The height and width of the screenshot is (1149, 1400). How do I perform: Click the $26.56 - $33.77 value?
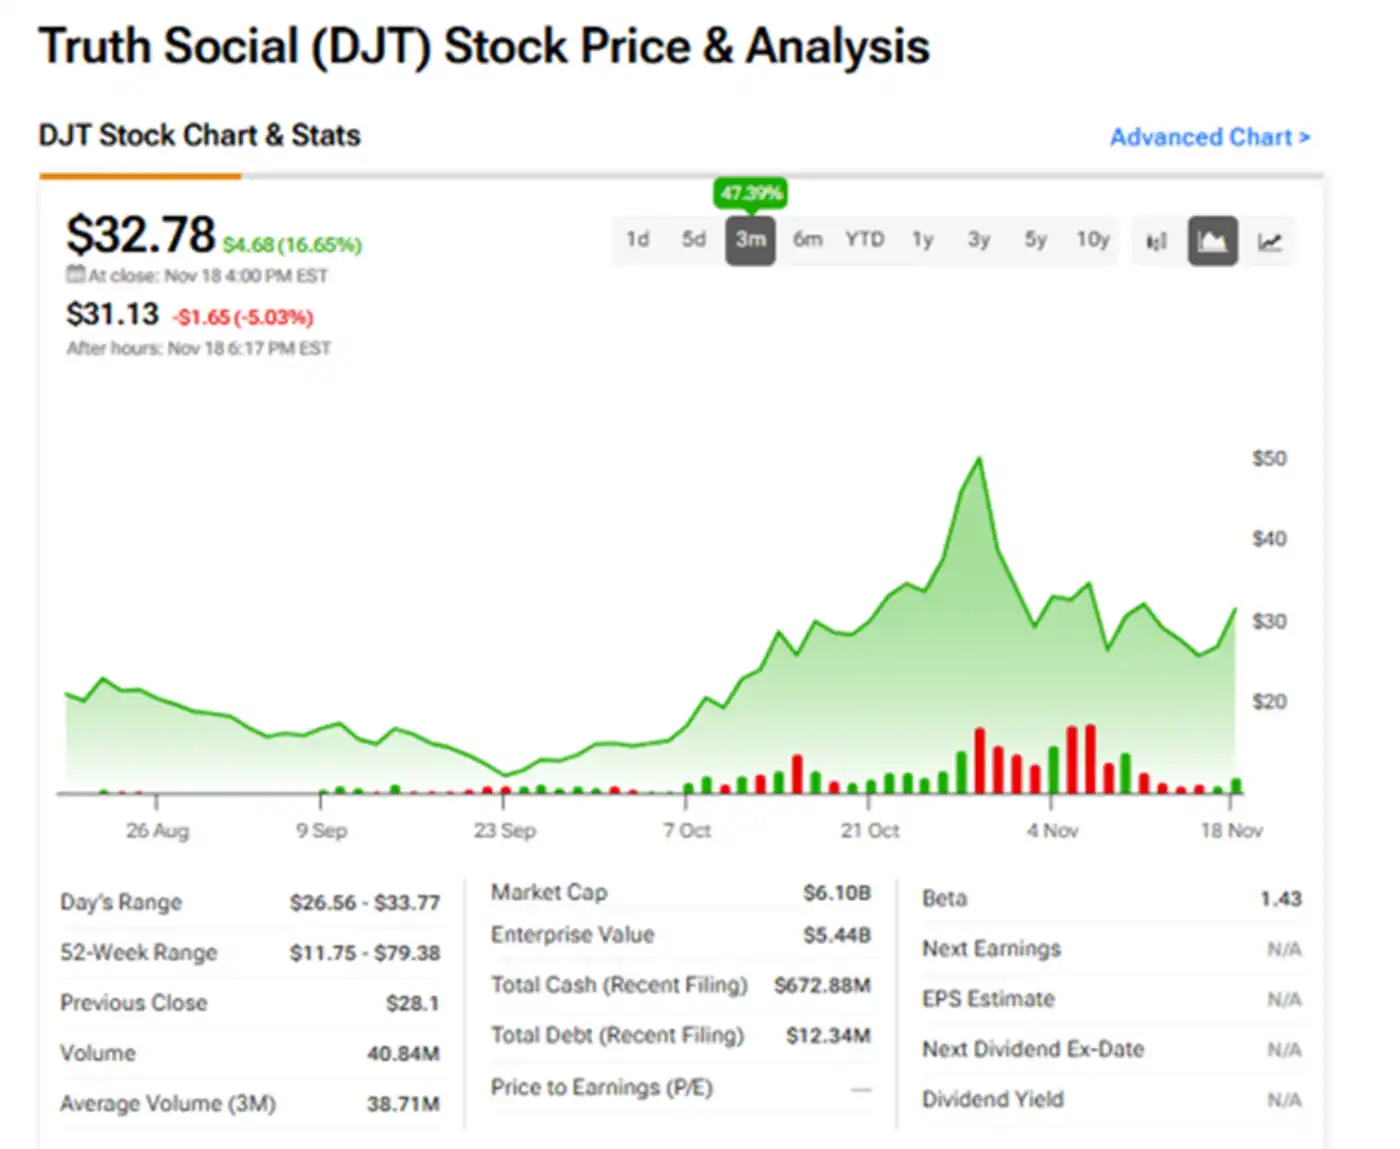[x=365, y=902]
